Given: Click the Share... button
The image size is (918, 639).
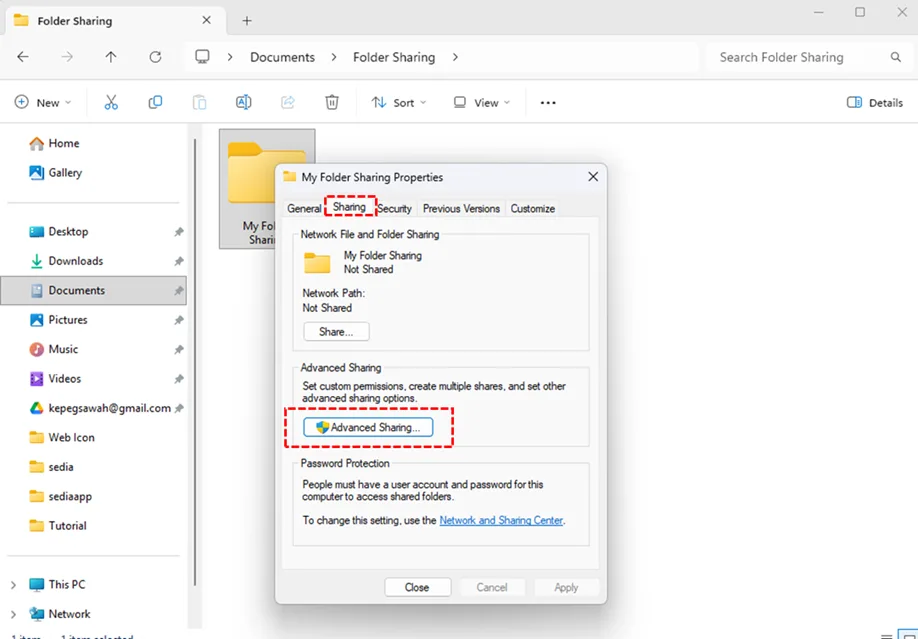Looking at the screenshot, I should (x=336, y=331).
